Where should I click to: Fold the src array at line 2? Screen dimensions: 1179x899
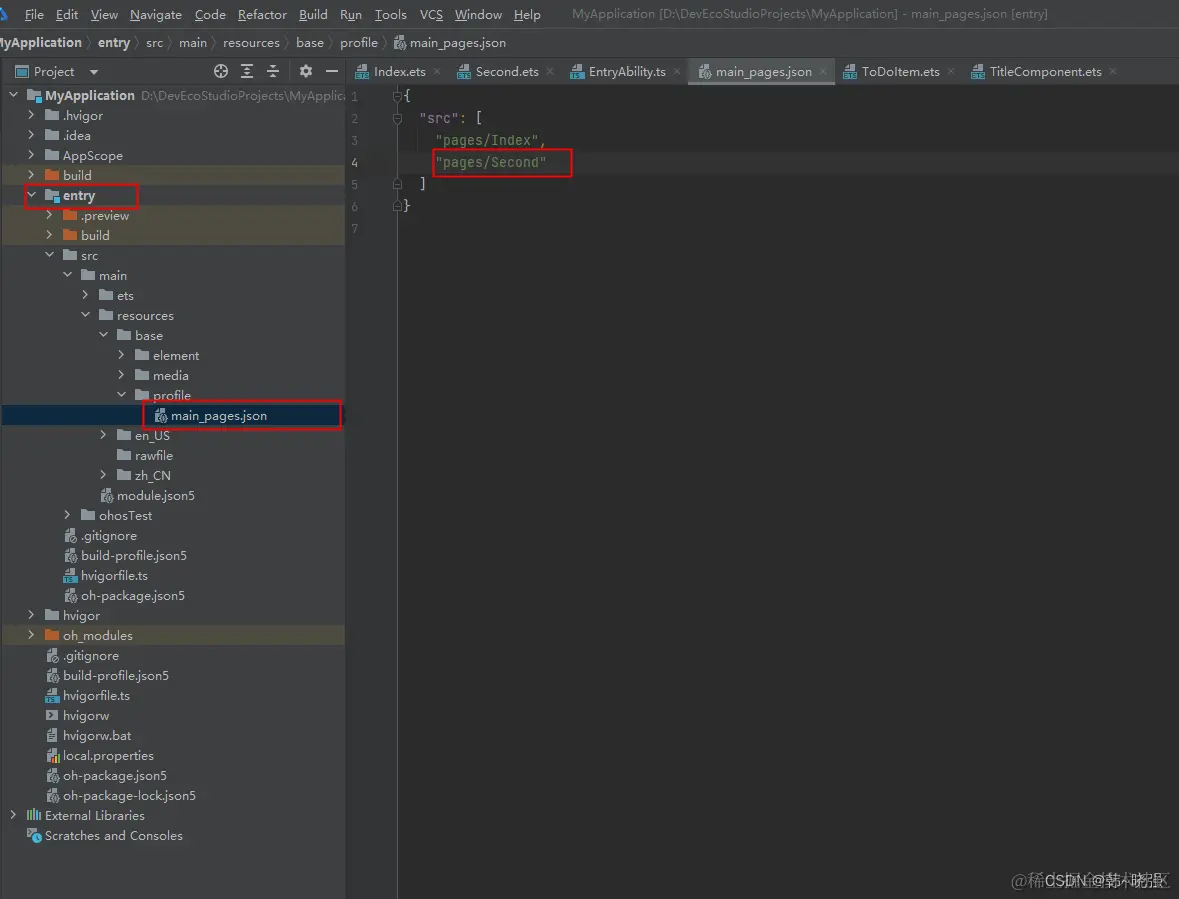(397, 118)
